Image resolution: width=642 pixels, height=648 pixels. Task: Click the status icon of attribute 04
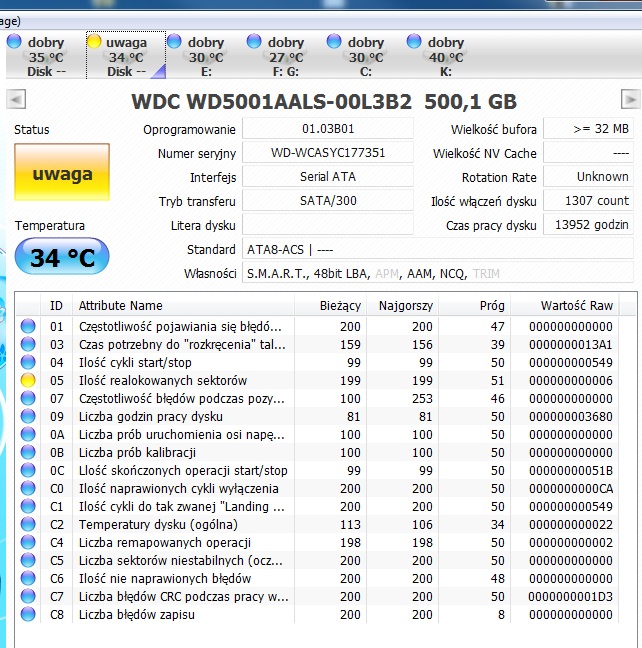click(x=28, y=362)
